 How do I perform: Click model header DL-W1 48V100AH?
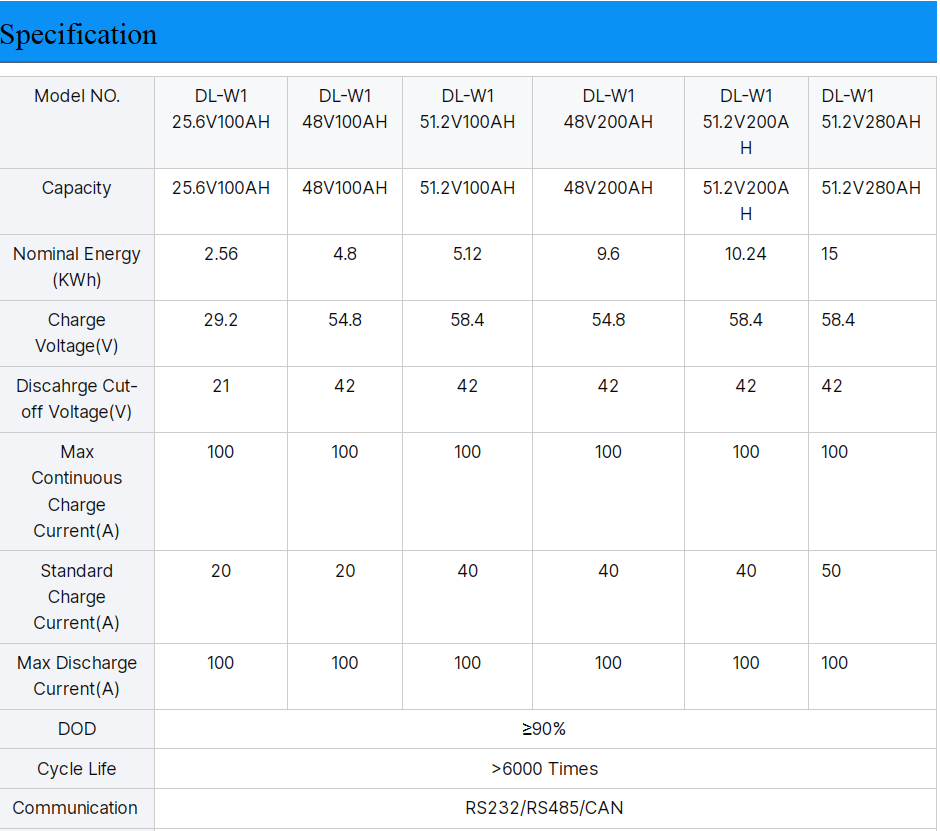345,109
